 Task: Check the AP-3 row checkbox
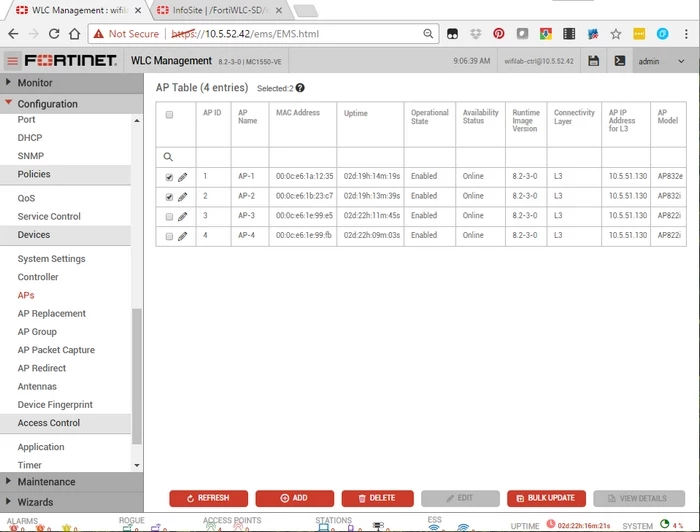[x=169, y=216]
